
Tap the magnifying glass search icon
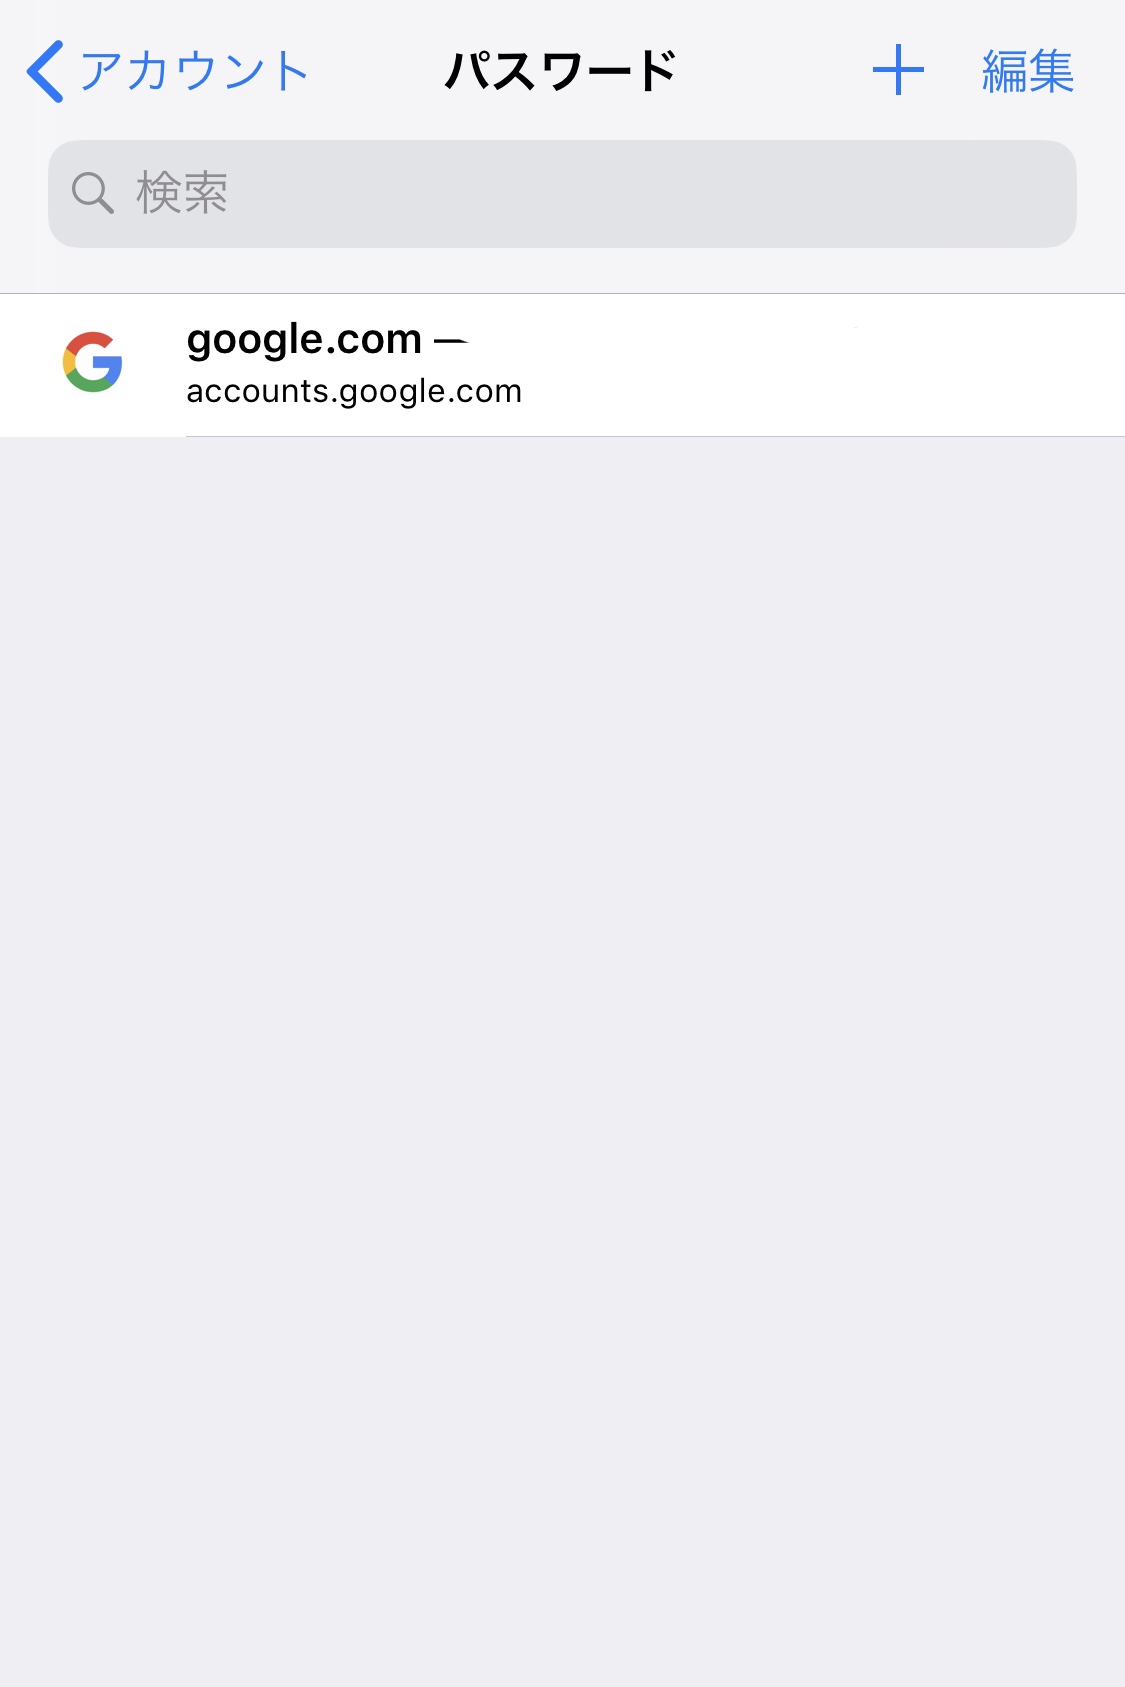(x=92, y=192)
